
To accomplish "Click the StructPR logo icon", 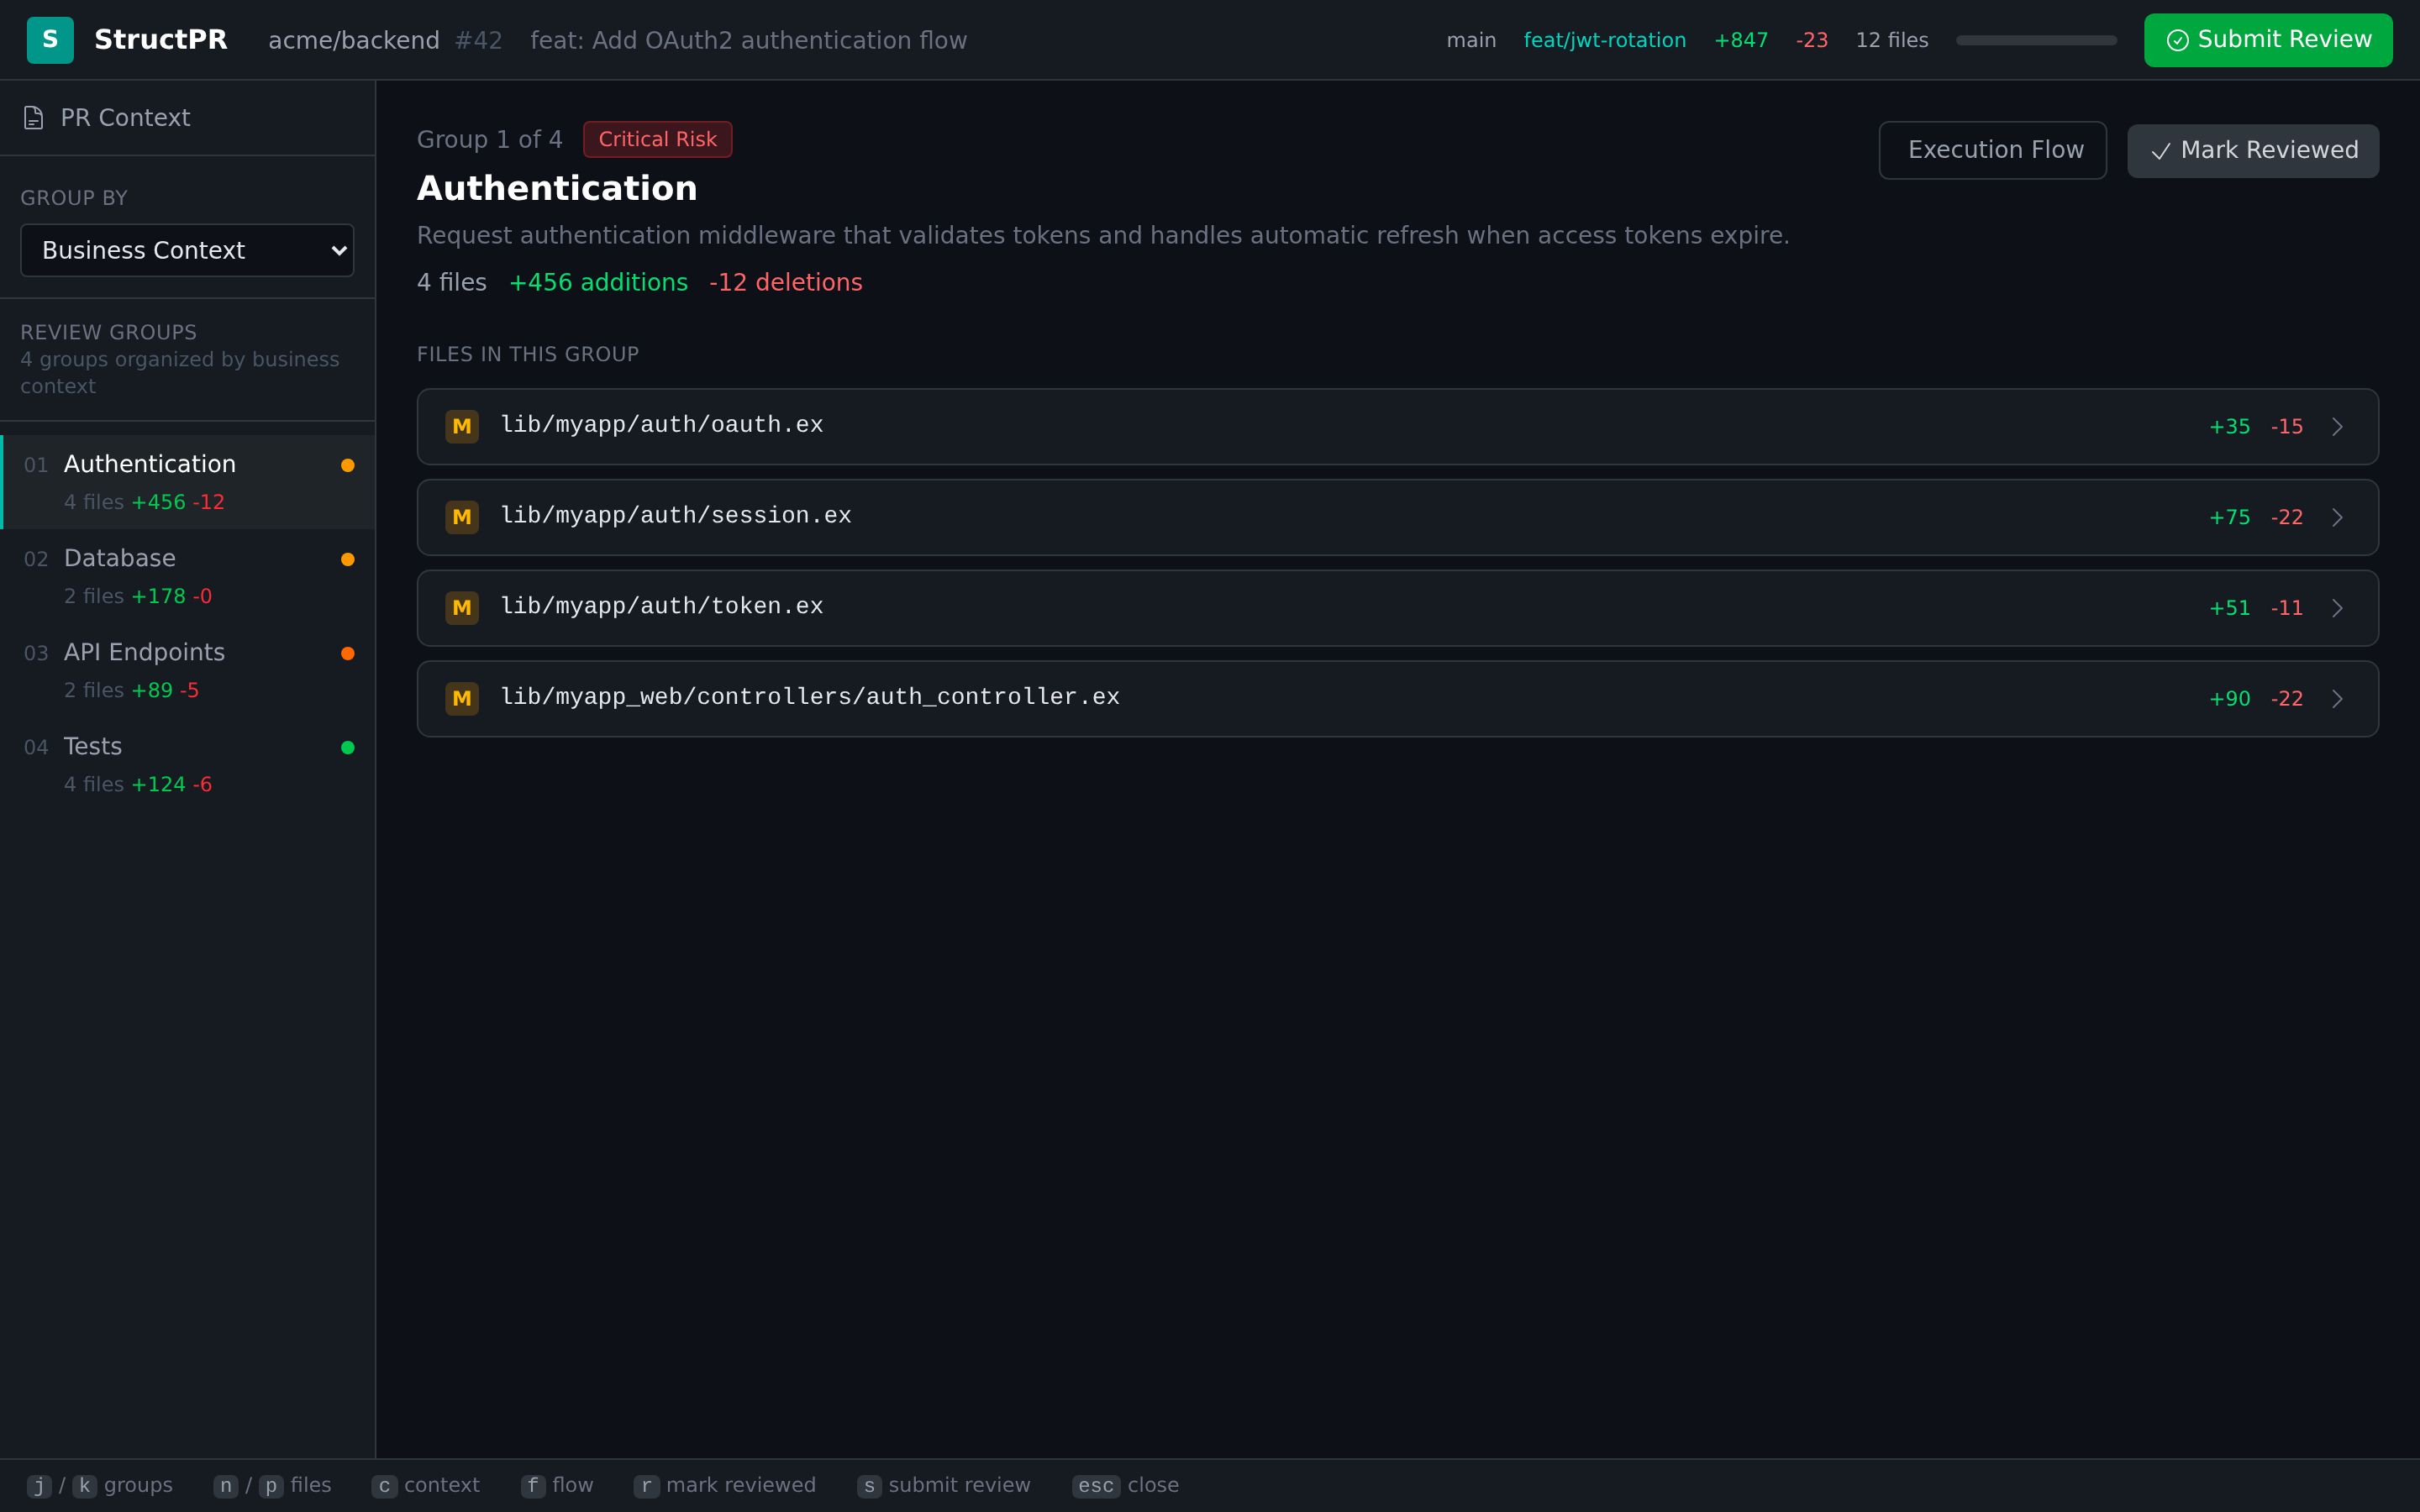I will tap(49, 39).
